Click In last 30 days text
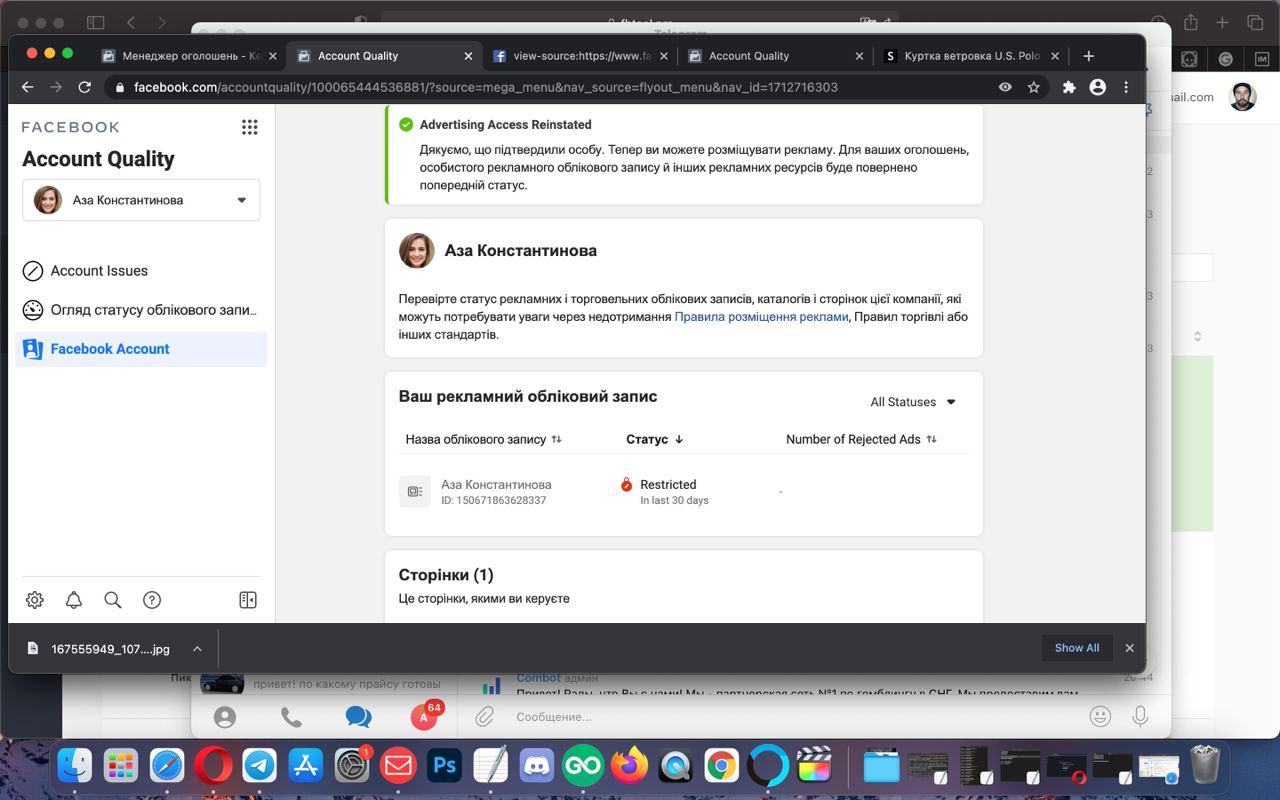The width and height of the screenshot is (1280, 800). point(674,500)
